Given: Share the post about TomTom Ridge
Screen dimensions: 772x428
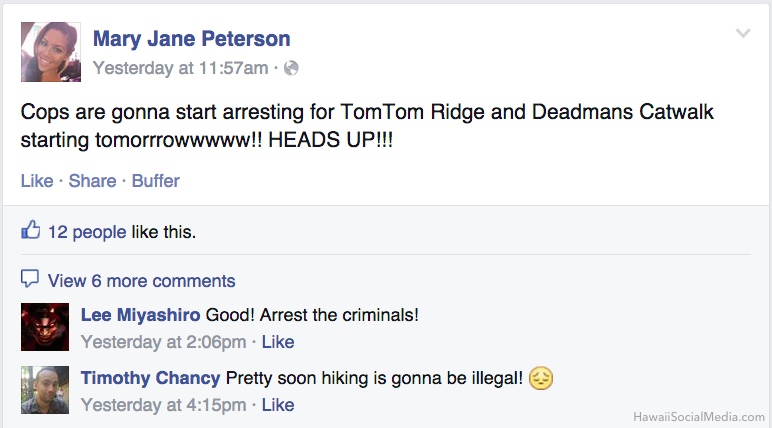Looking at the screenshot, I should click(92, 181).
